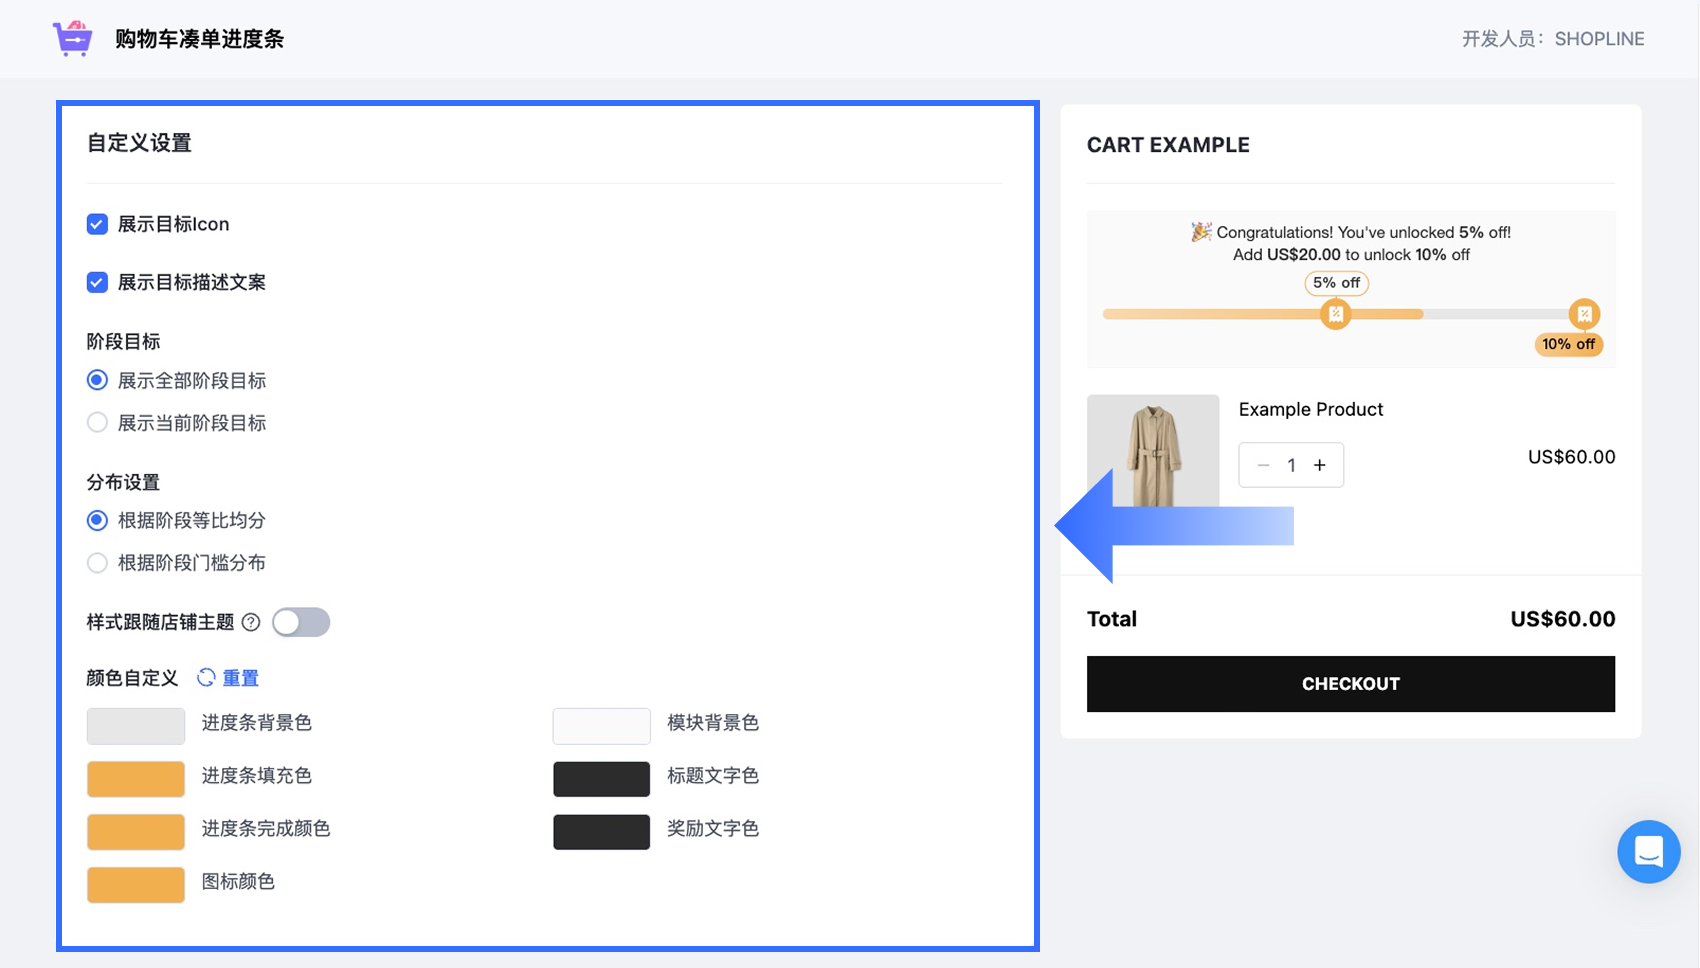
Task: Select the 展示全部阶段目标 radio option
Action: (x=97, y=380)
